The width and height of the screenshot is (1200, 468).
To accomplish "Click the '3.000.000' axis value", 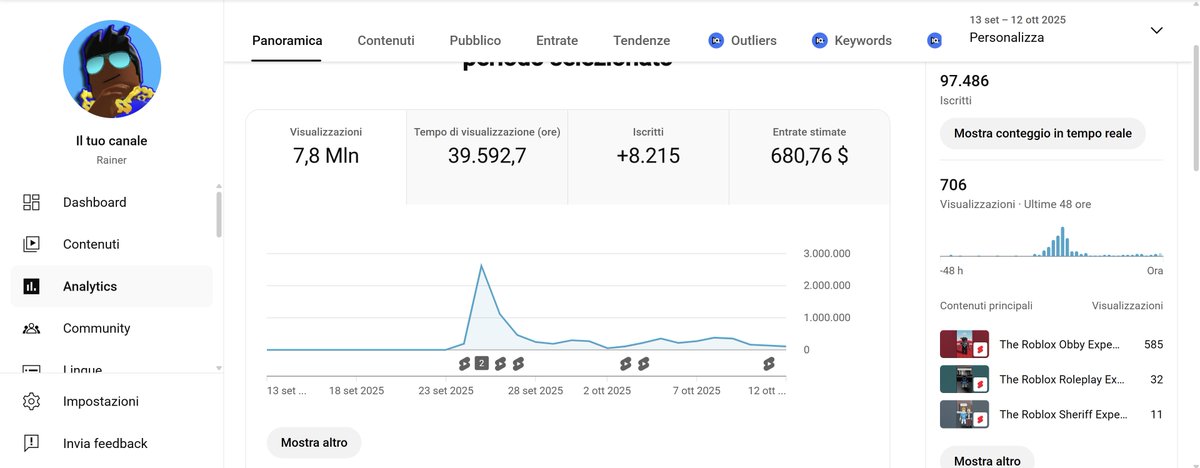I will click(x=826, y=254).
